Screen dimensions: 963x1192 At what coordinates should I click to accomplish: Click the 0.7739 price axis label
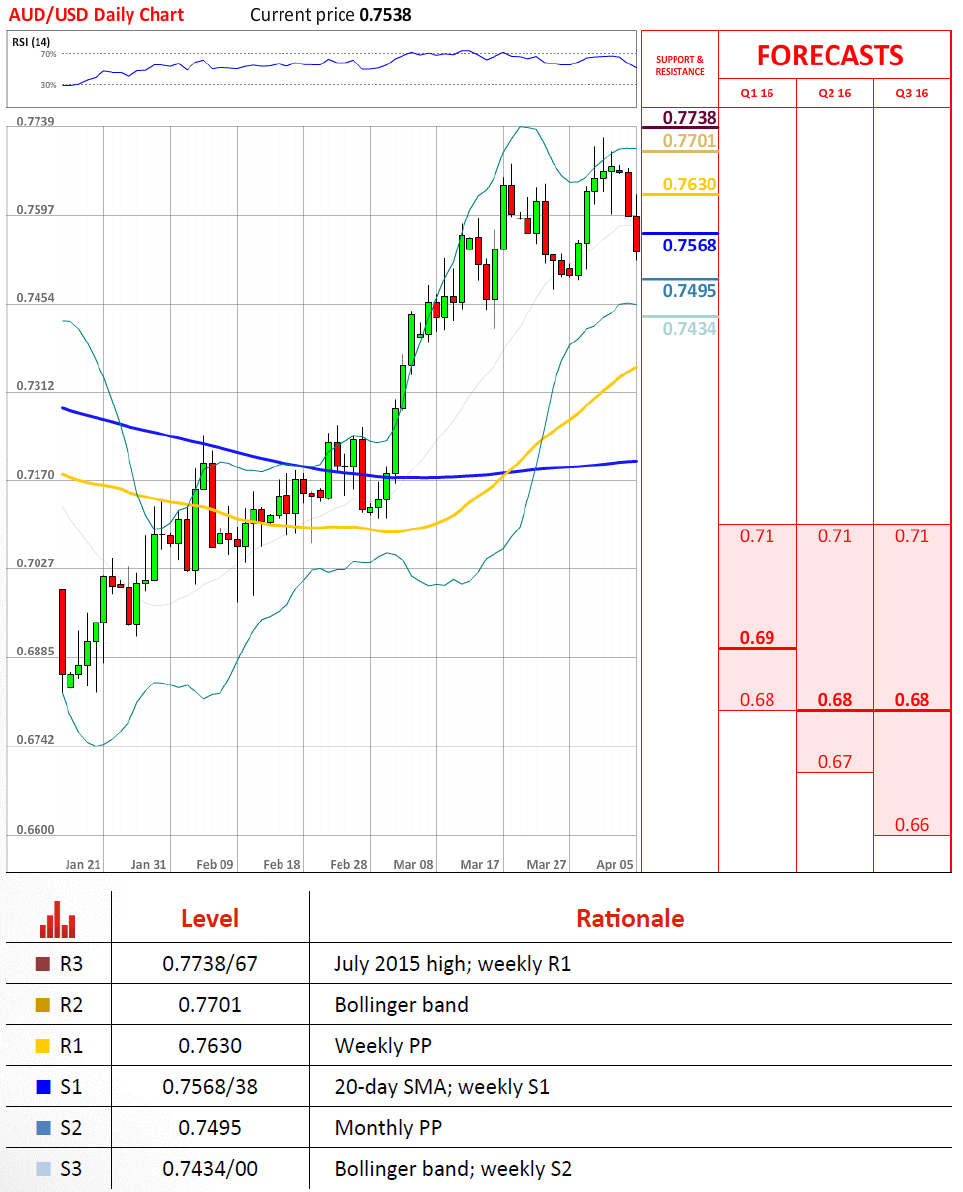click(36, 122)
